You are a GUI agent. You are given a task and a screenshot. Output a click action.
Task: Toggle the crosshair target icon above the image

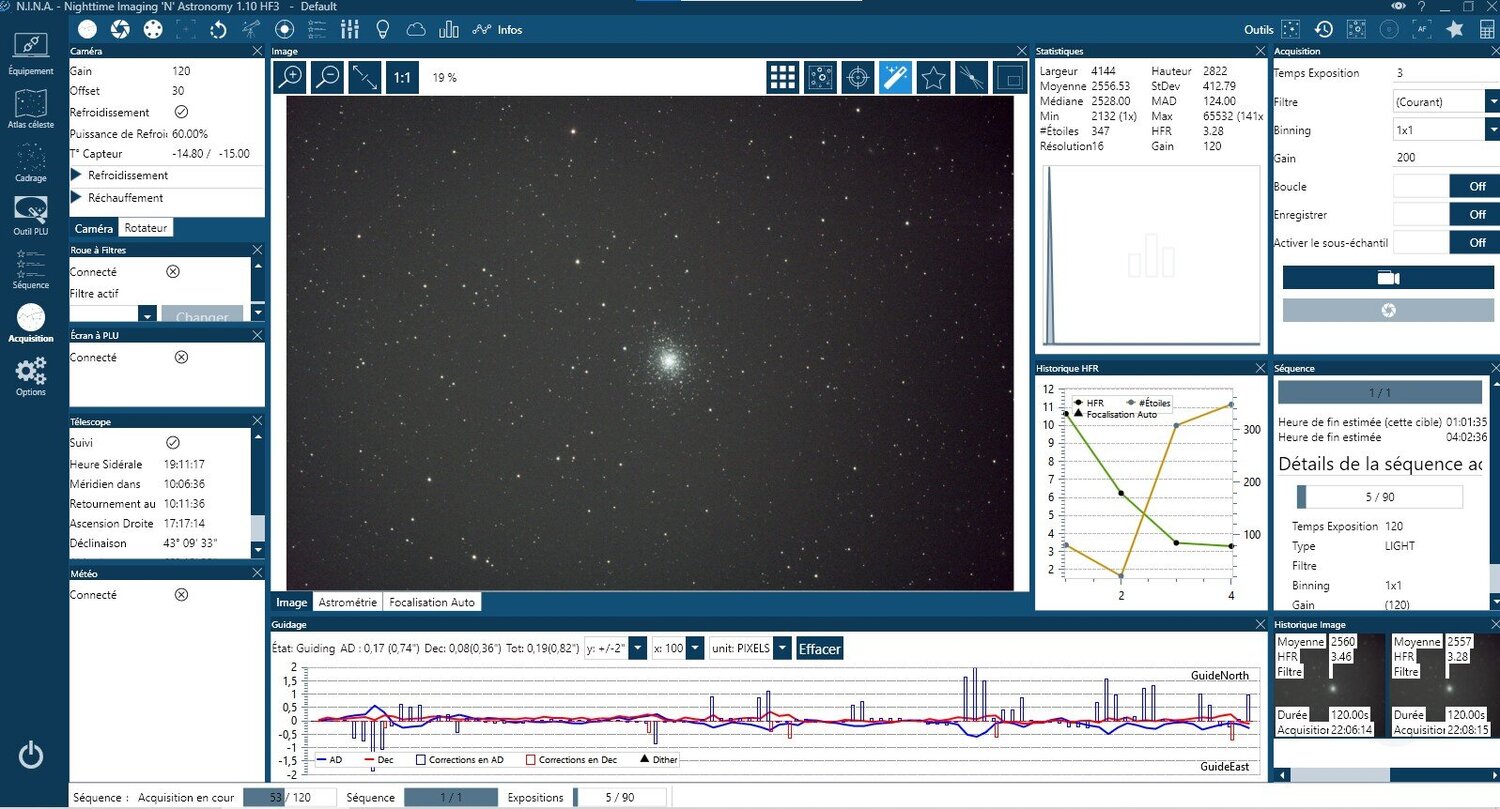857,77
